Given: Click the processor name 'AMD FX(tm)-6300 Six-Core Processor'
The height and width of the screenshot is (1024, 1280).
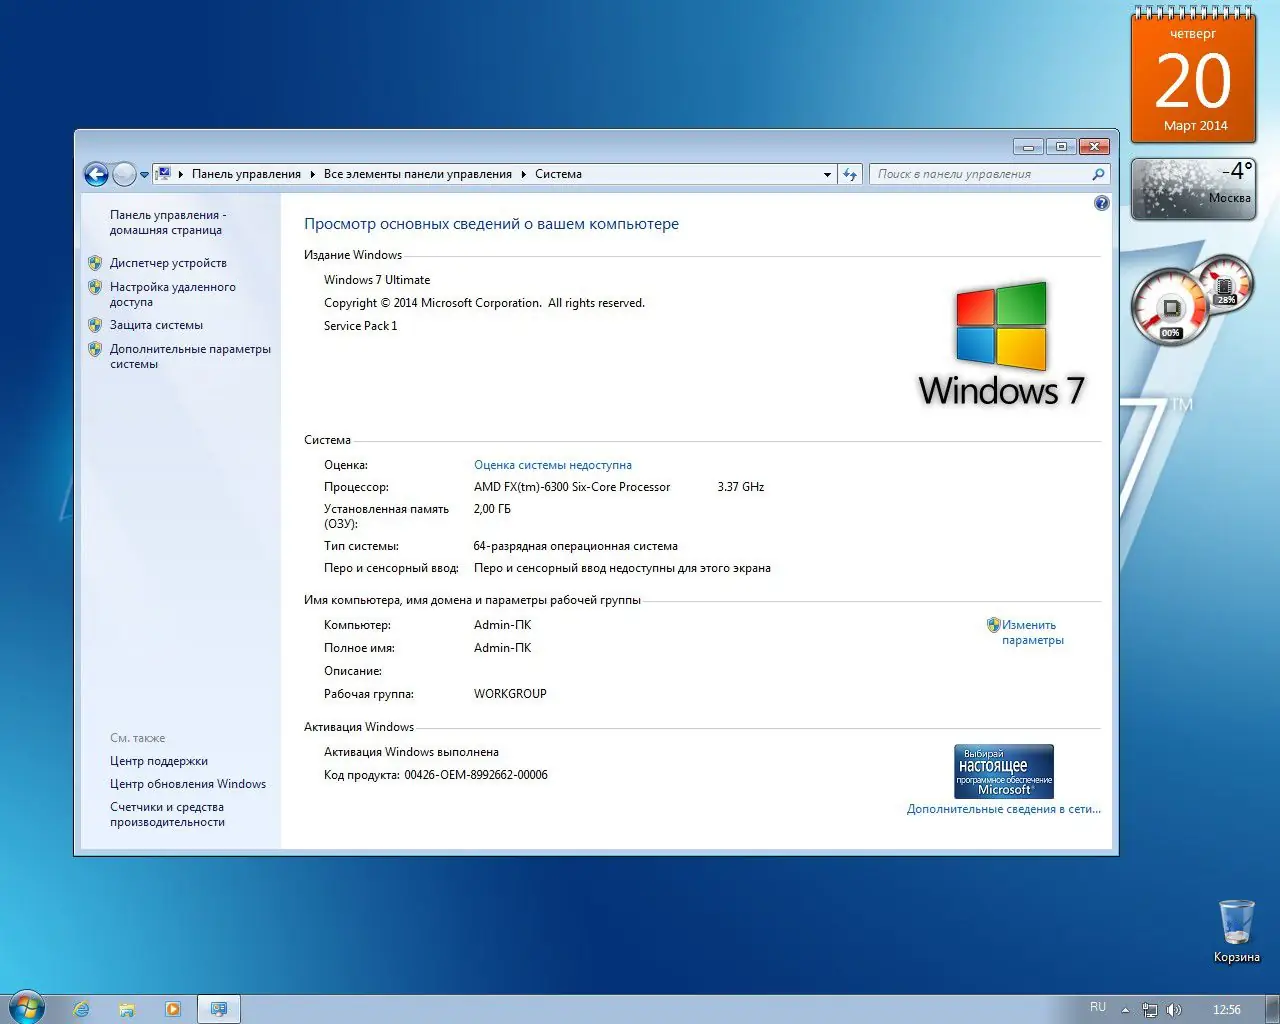Looking at the screenshot, I should tap(572, 487).
